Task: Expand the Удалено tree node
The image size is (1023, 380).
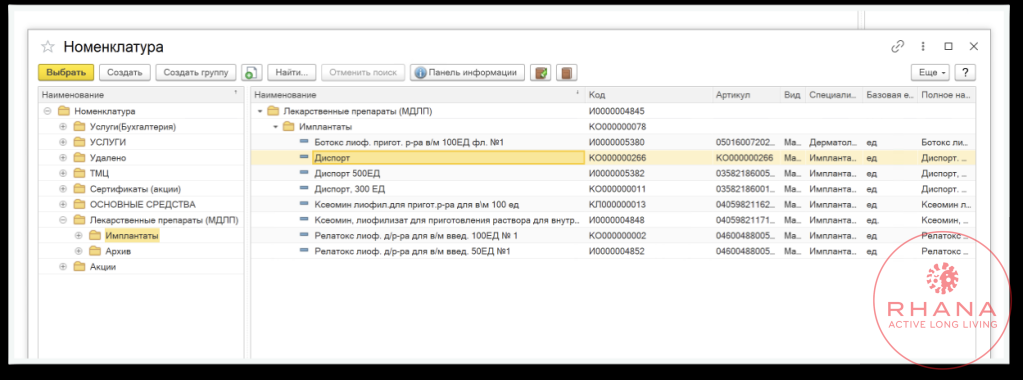Action: 63,157
